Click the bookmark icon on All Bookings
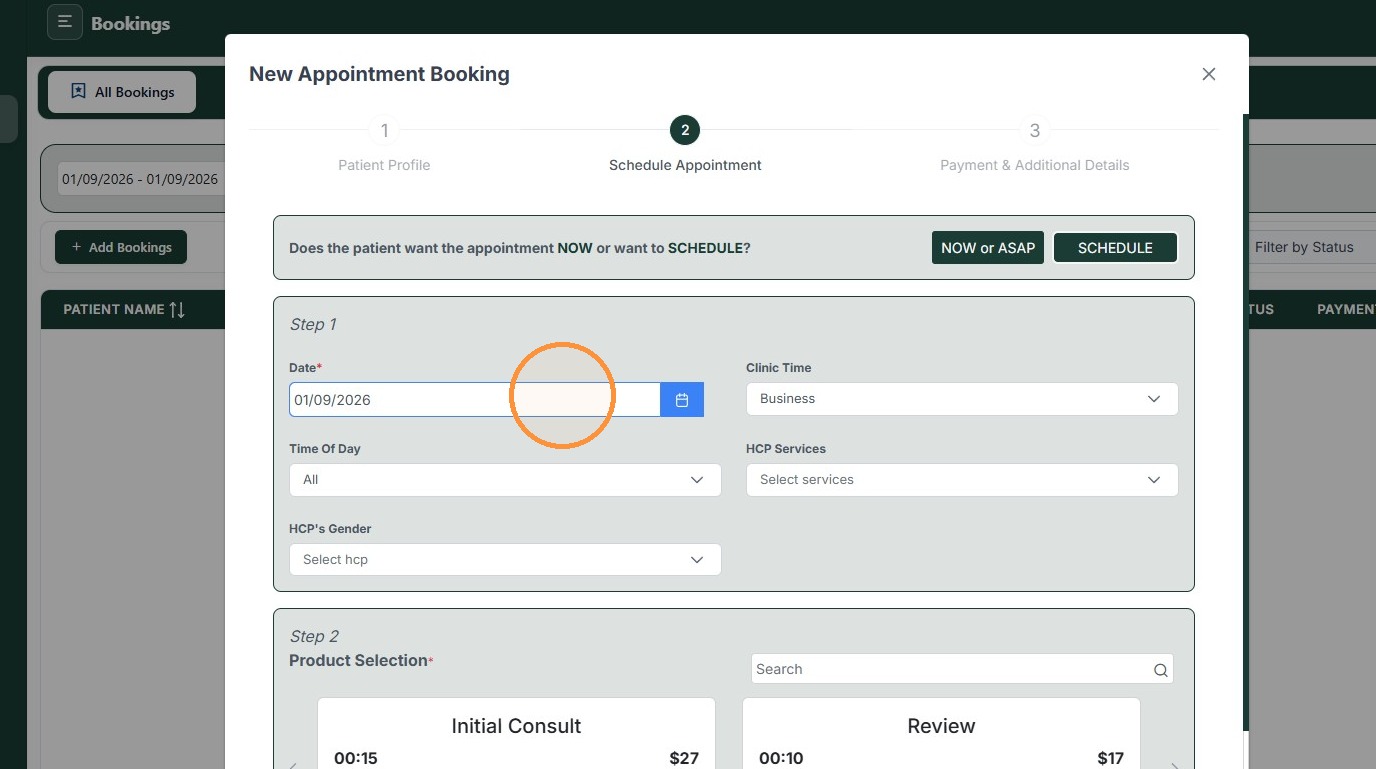 click(78, 92)
